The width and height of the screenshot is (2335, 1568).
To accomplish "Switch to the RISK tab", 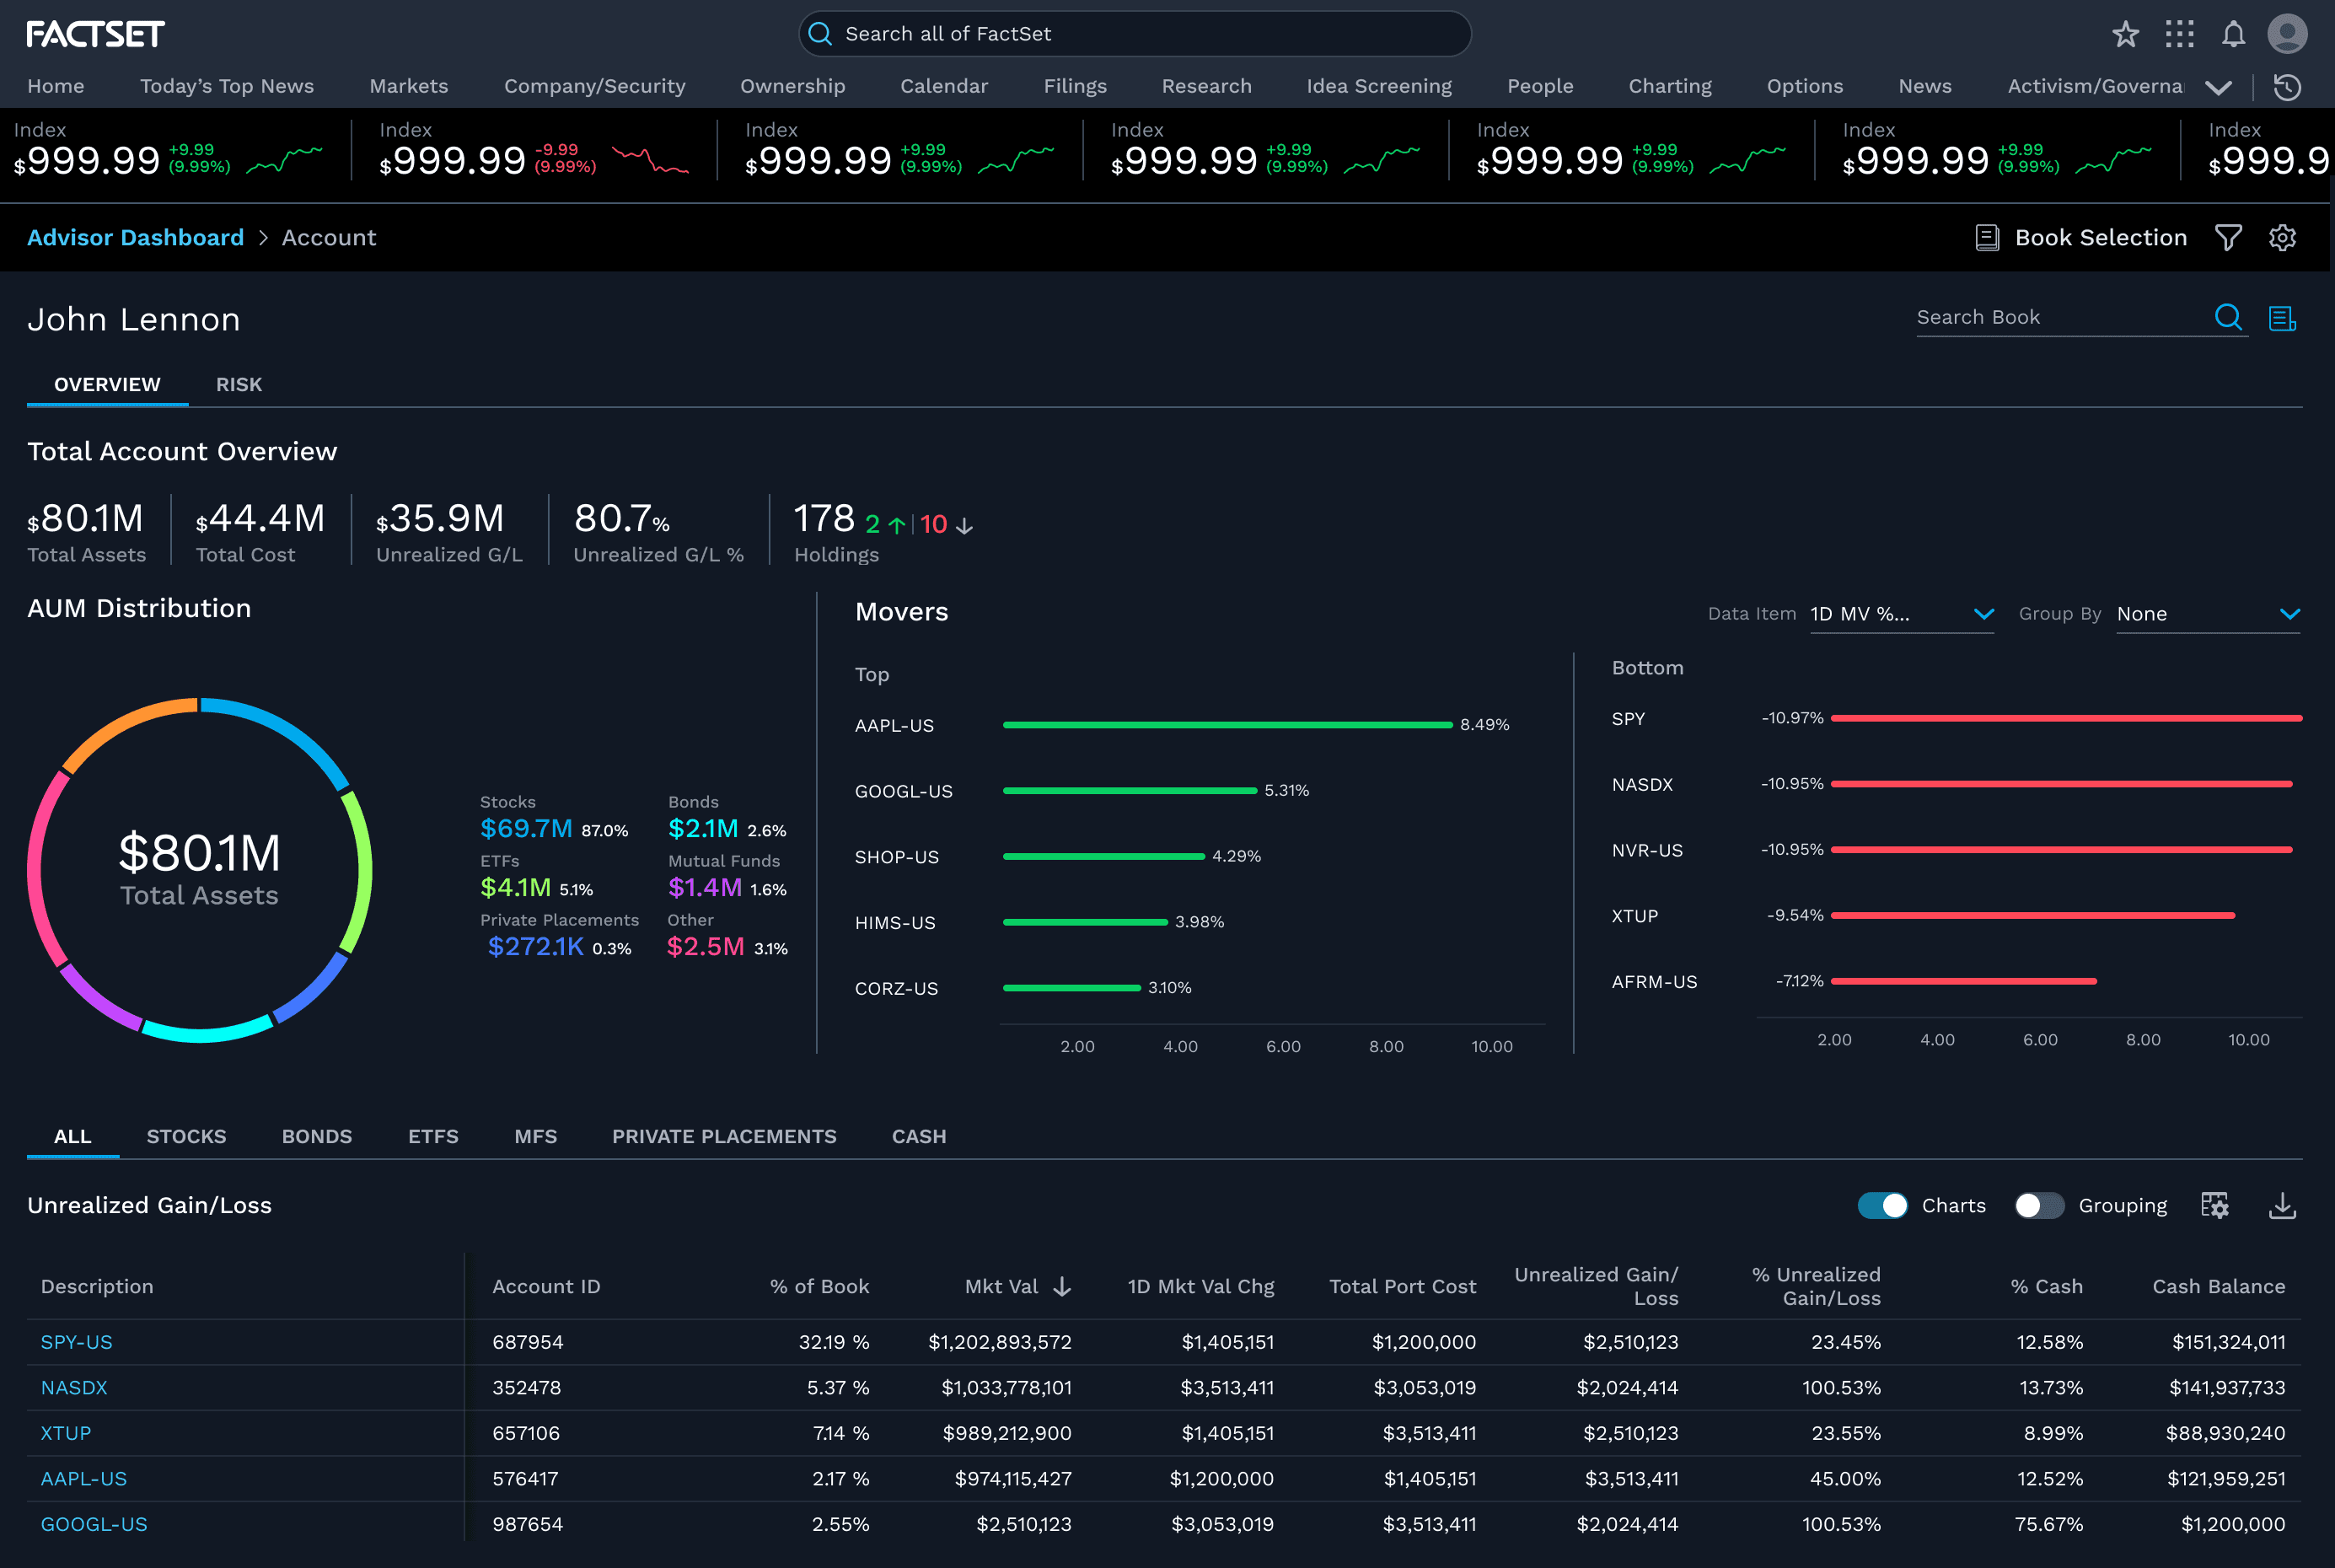I will 239,385.
